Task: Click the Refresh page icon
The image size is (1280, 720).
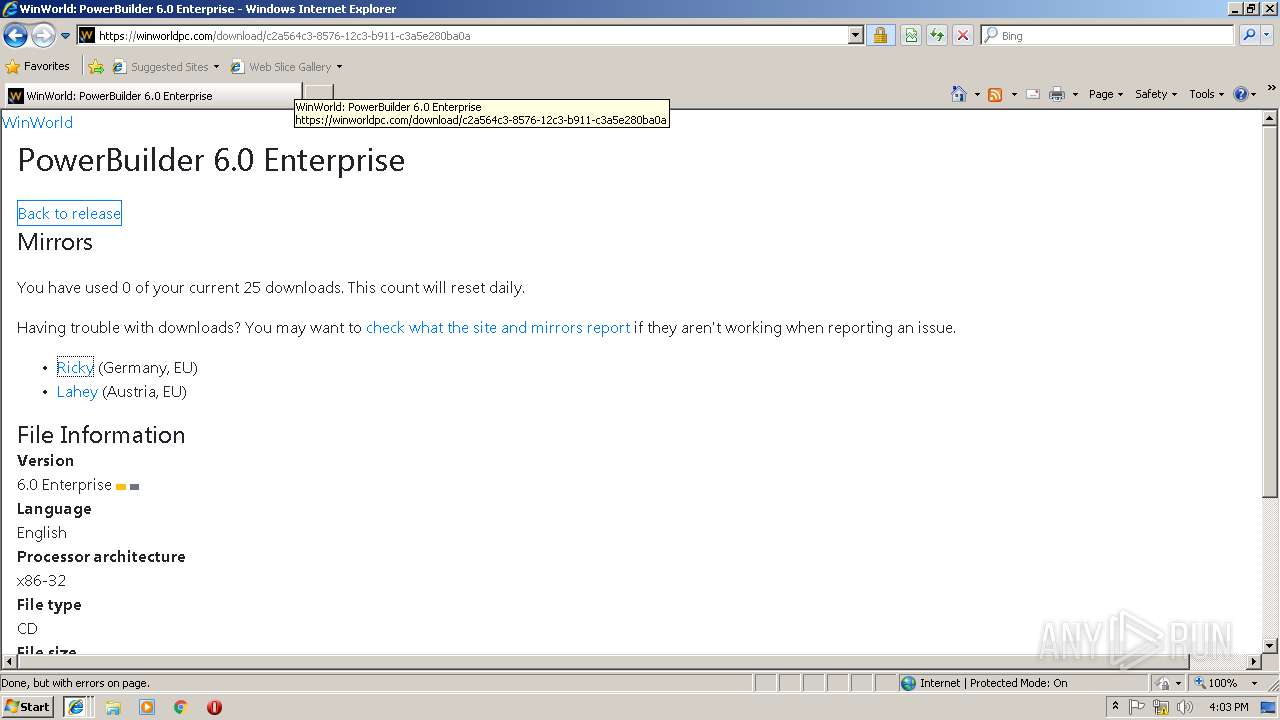Action: pyautogui.click(x=937, y=35)
